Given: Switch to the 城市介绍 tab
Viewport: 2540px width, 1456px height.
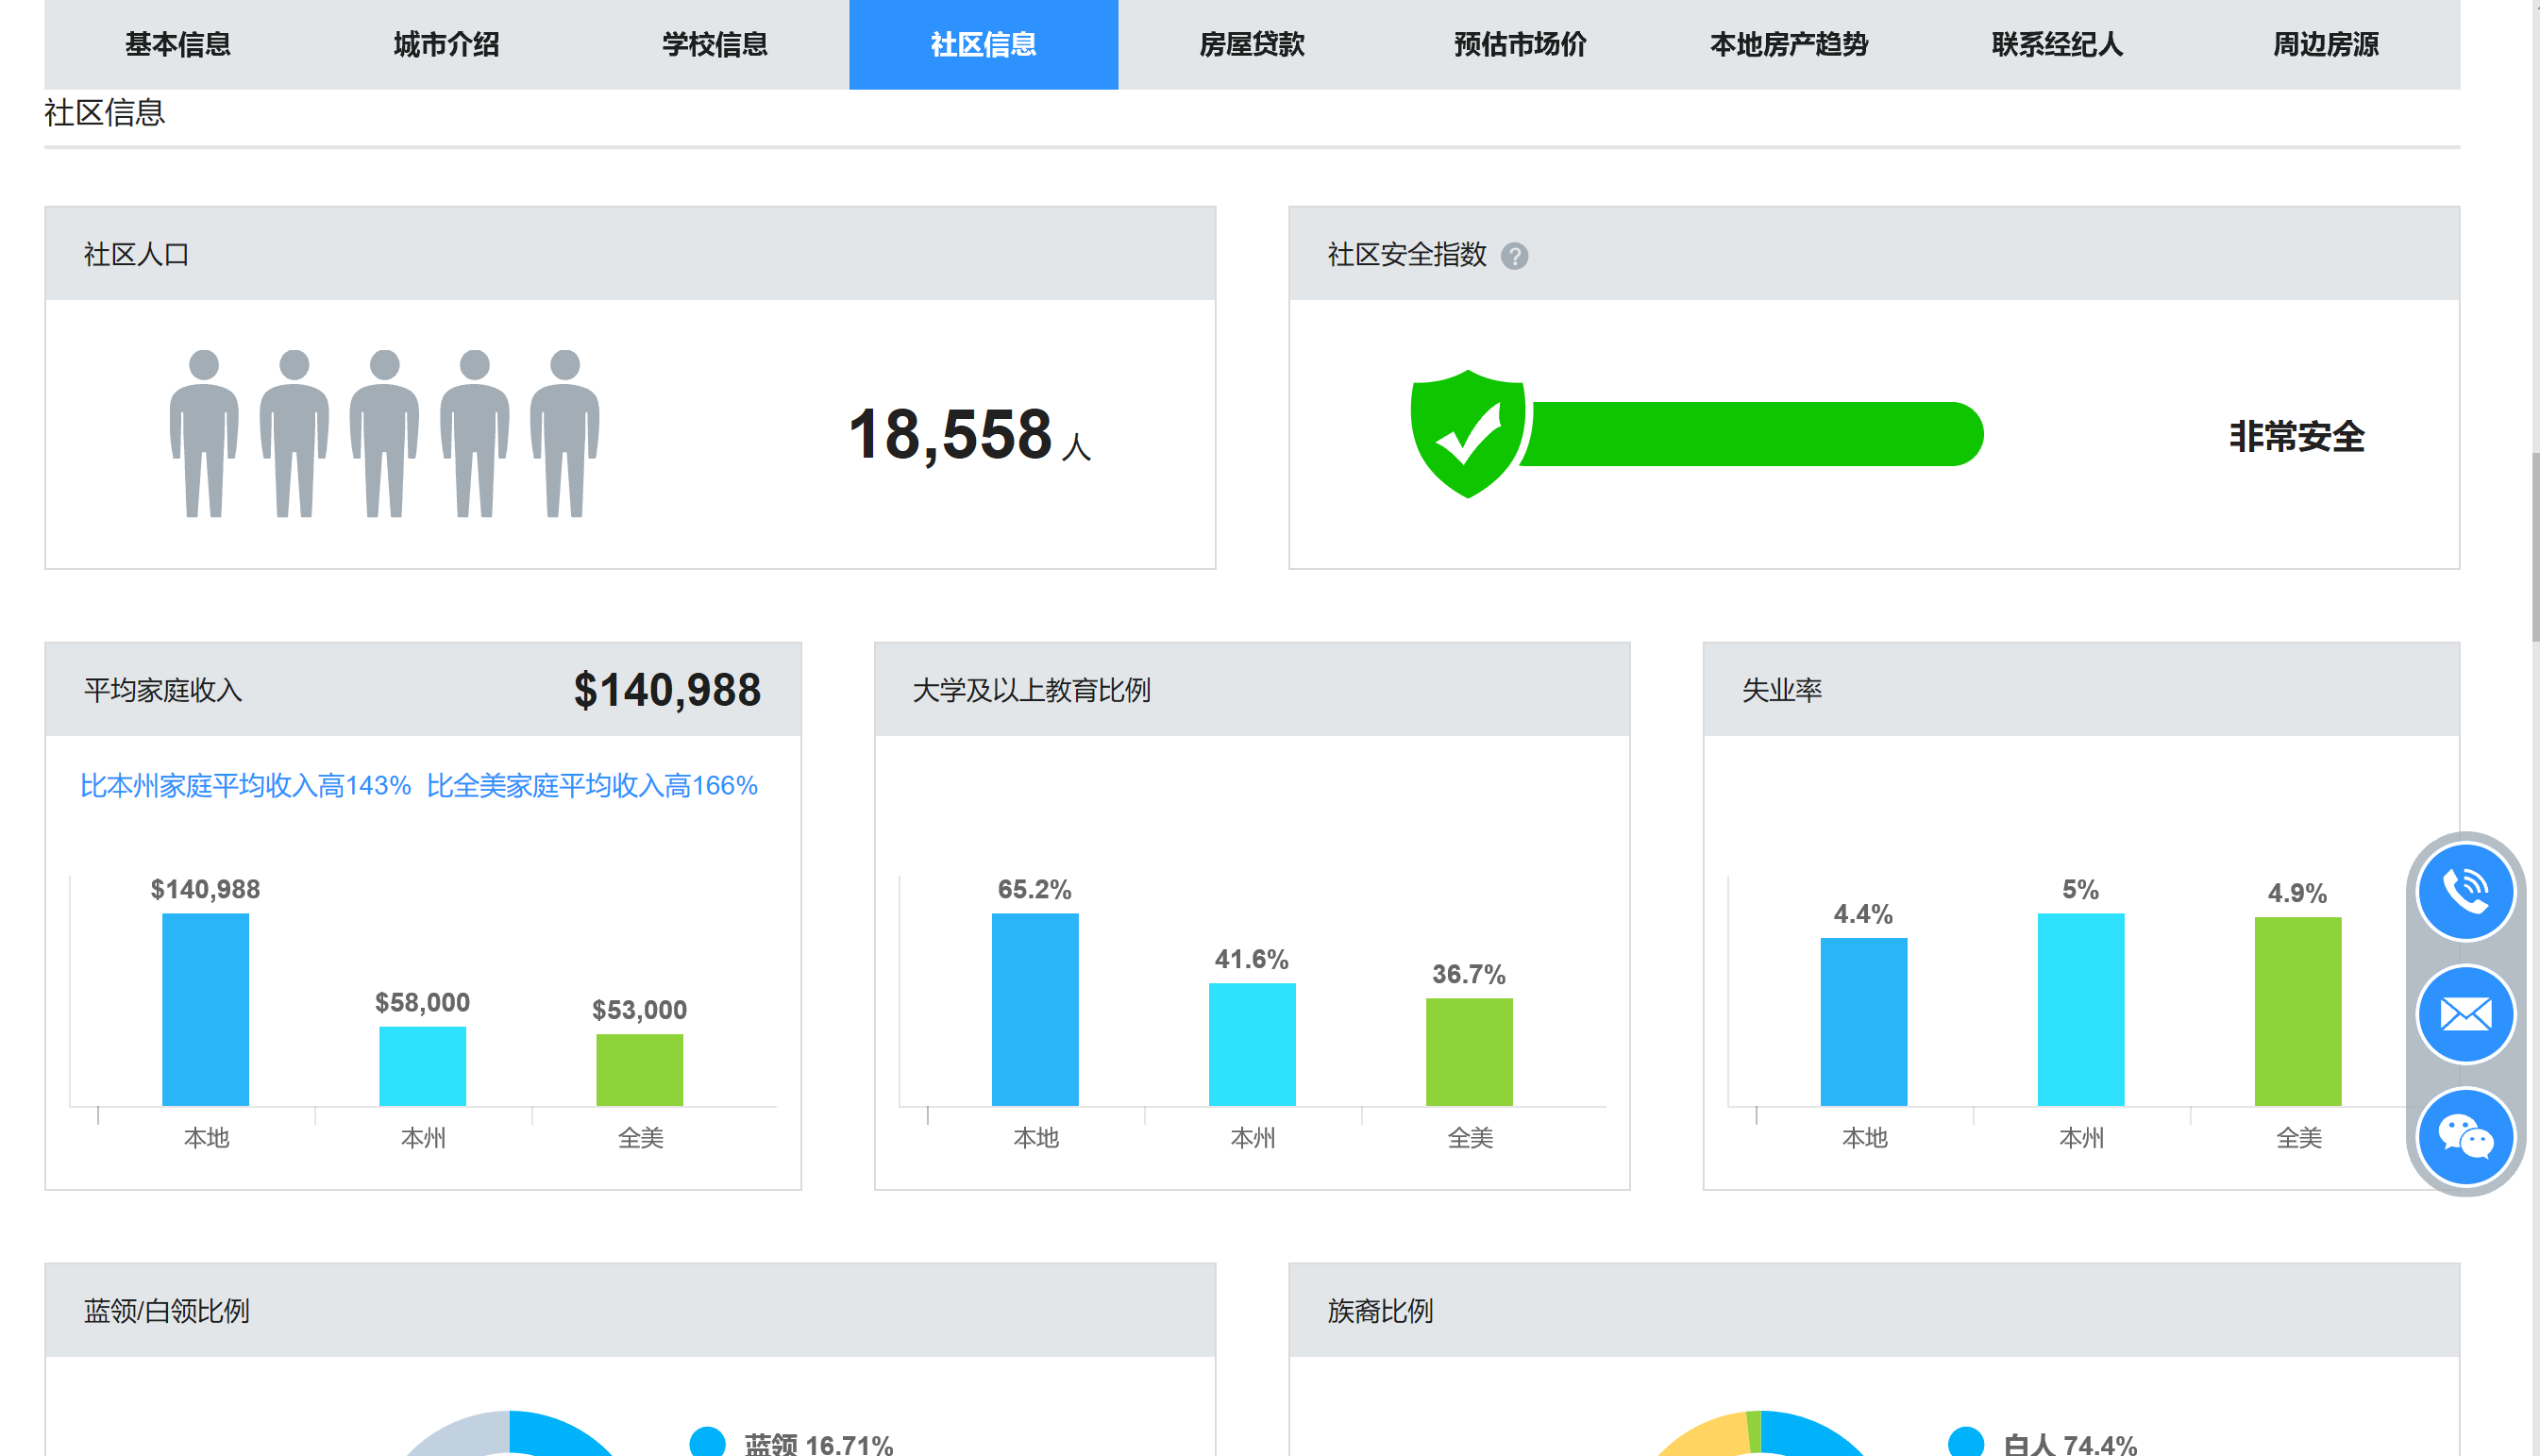Looking at the screenshot, I should click(x=446, y=44).
